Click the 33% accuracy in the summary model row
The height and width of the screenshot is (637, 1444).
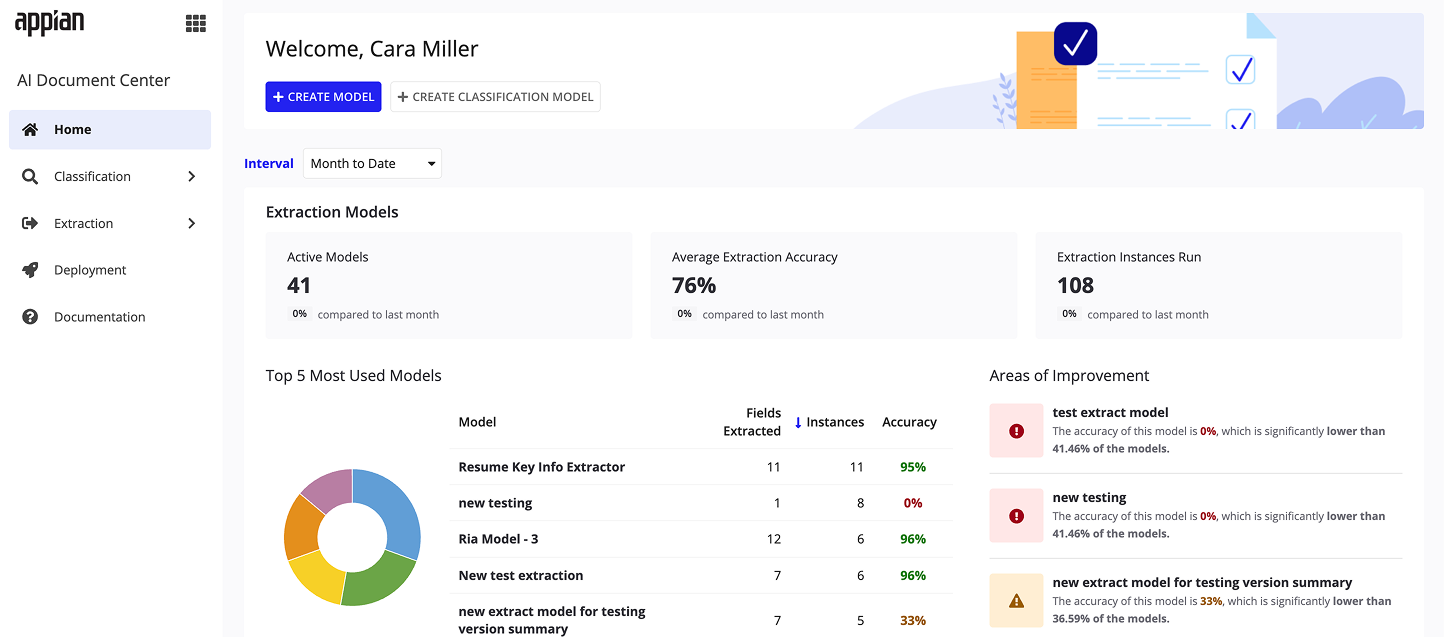(x=913, y=620)
